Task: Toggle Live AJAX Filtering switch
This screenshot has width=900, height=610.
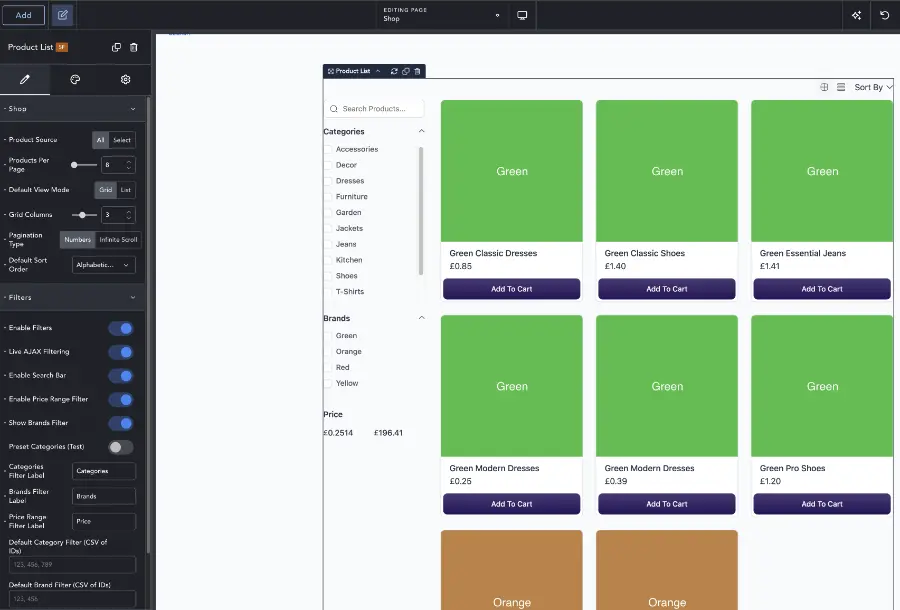Action: click(x=121, y=352)
